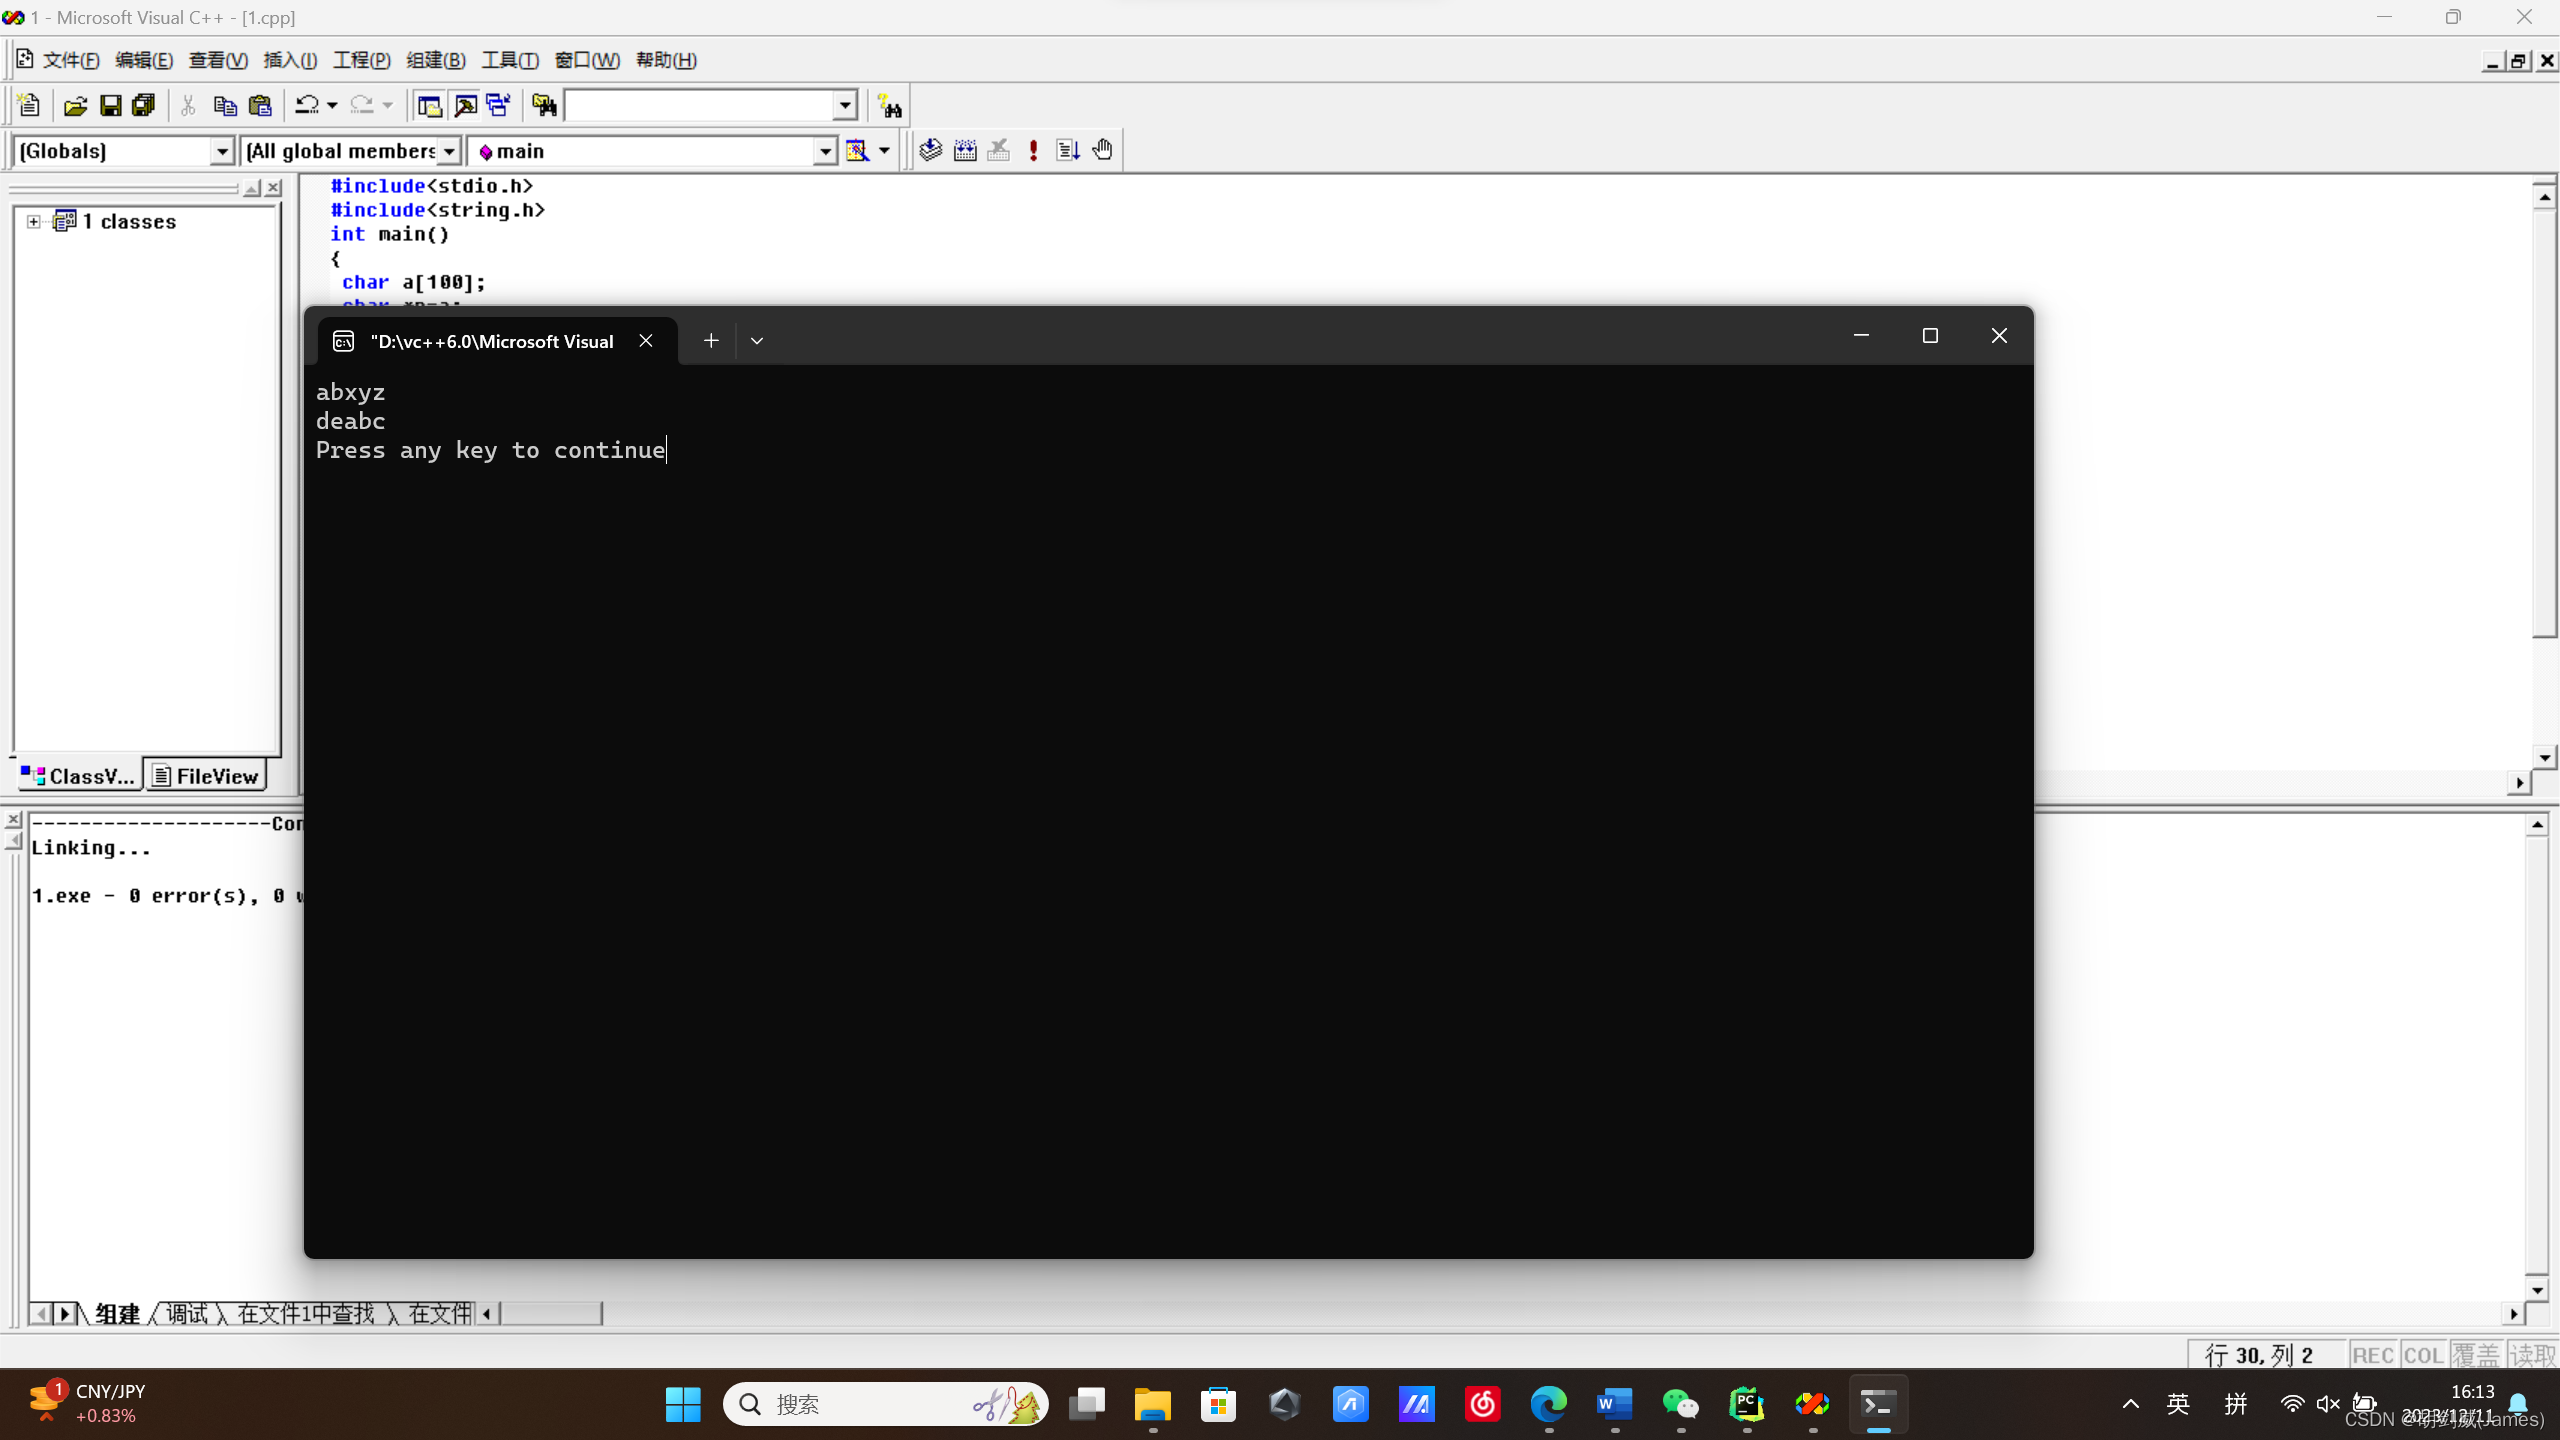The height and width of the screenshot is (1440, 2560).
Task: Click the Build icon next to Compile
Action: (965, 150)
